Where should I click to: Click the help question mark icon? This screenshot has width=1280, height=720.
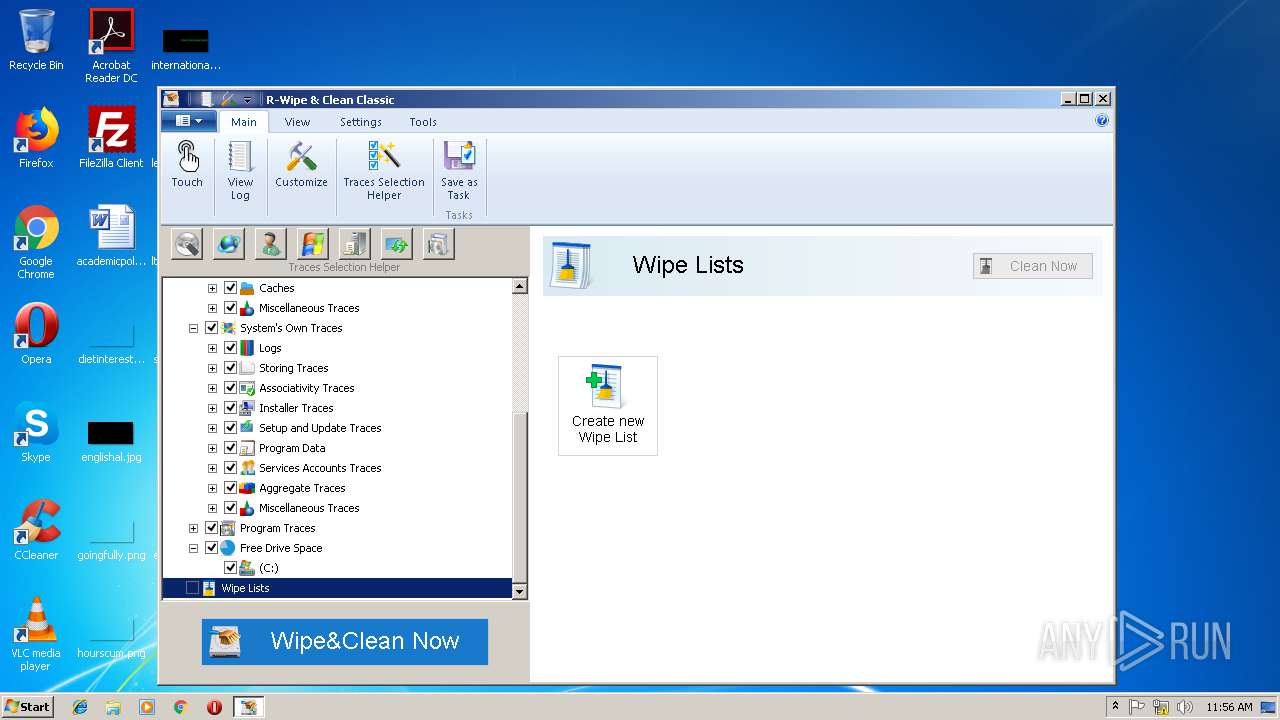[1102, 121]
